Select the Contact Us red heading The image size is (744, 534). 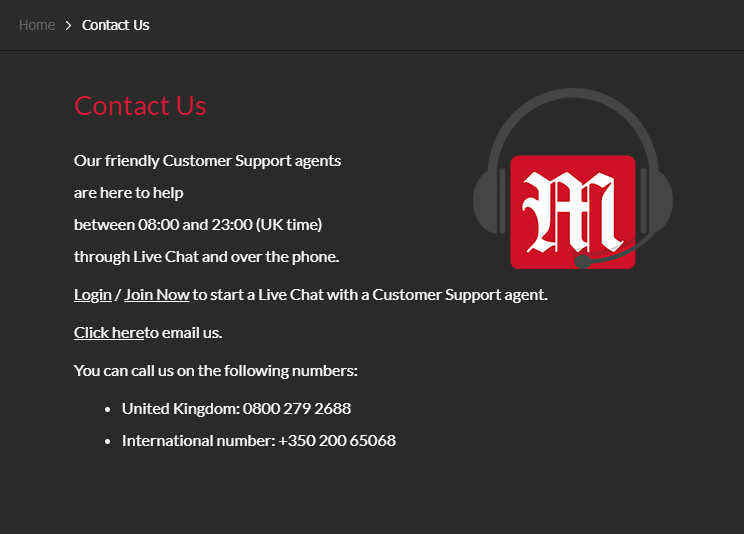click(x=140, y=105)
